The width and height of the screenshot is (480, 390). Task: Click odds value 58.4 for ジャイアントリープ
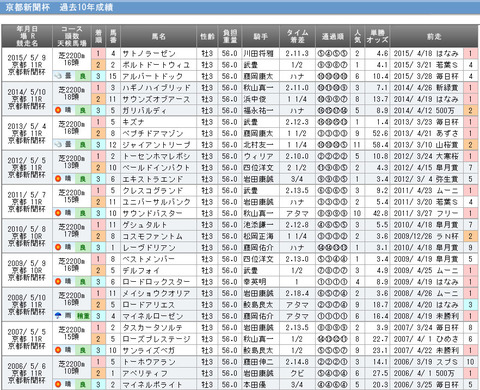380,145
